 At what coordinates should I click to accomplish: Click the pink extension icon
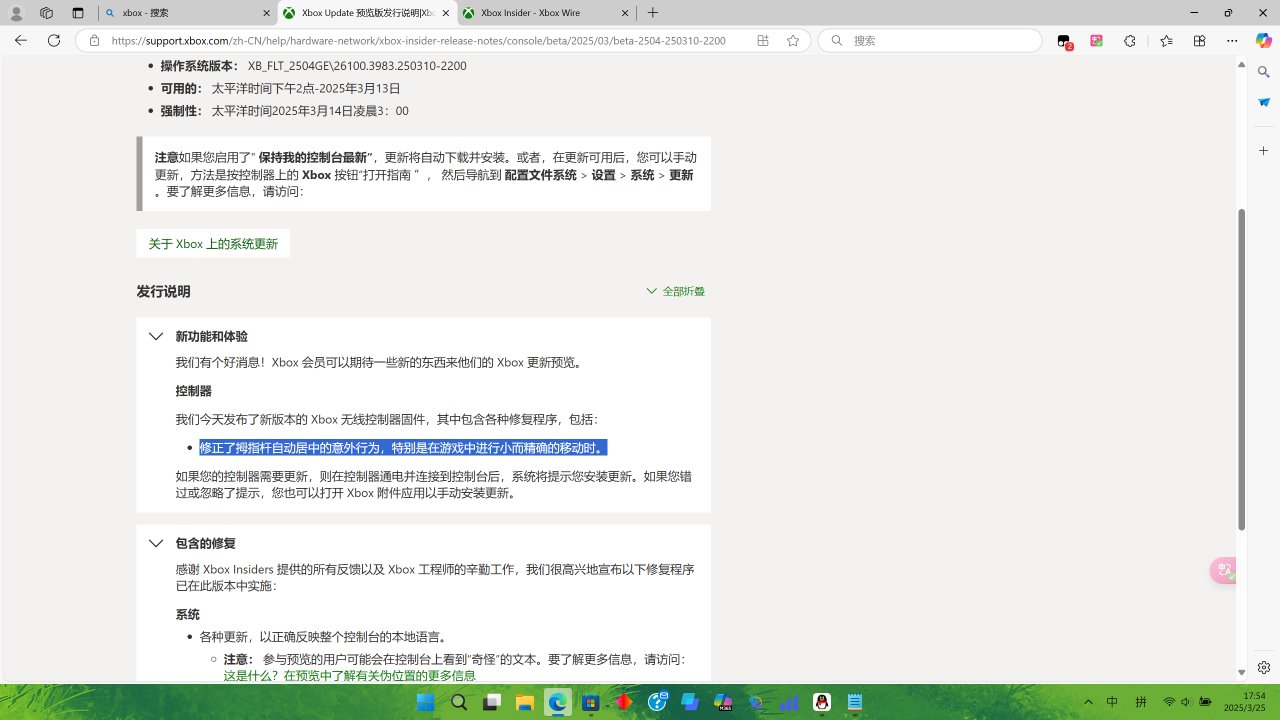(1097, 41)
